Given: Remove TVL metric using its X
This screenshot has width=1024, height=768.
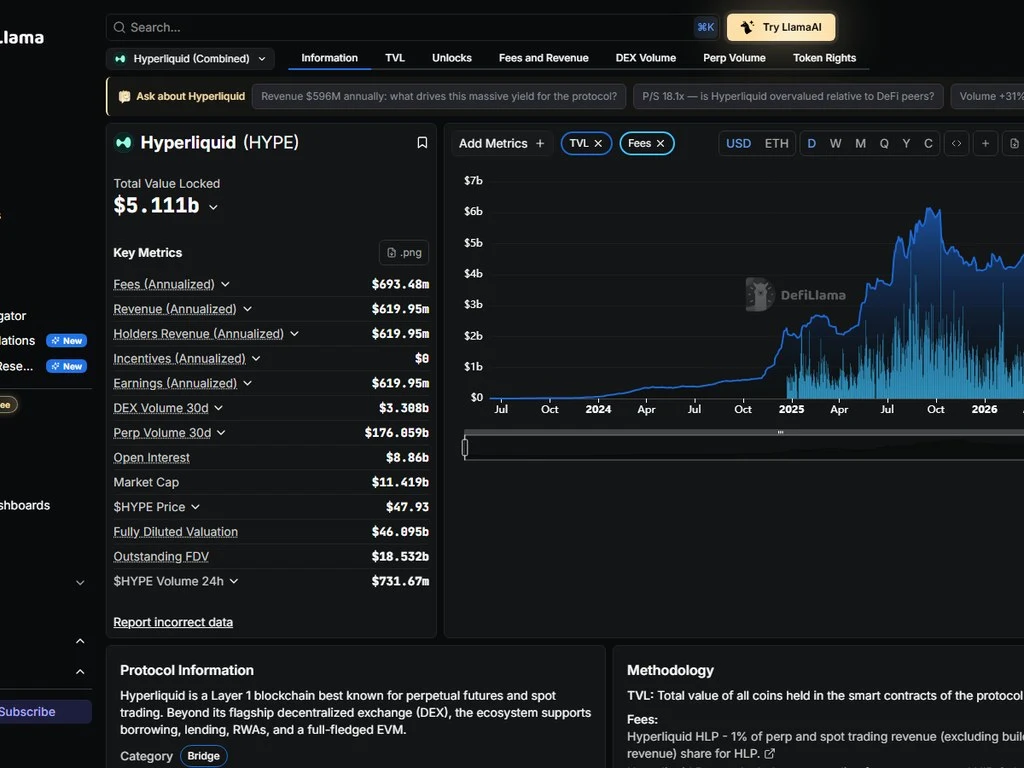Looking at the screenshot, I should pos(598,143).
